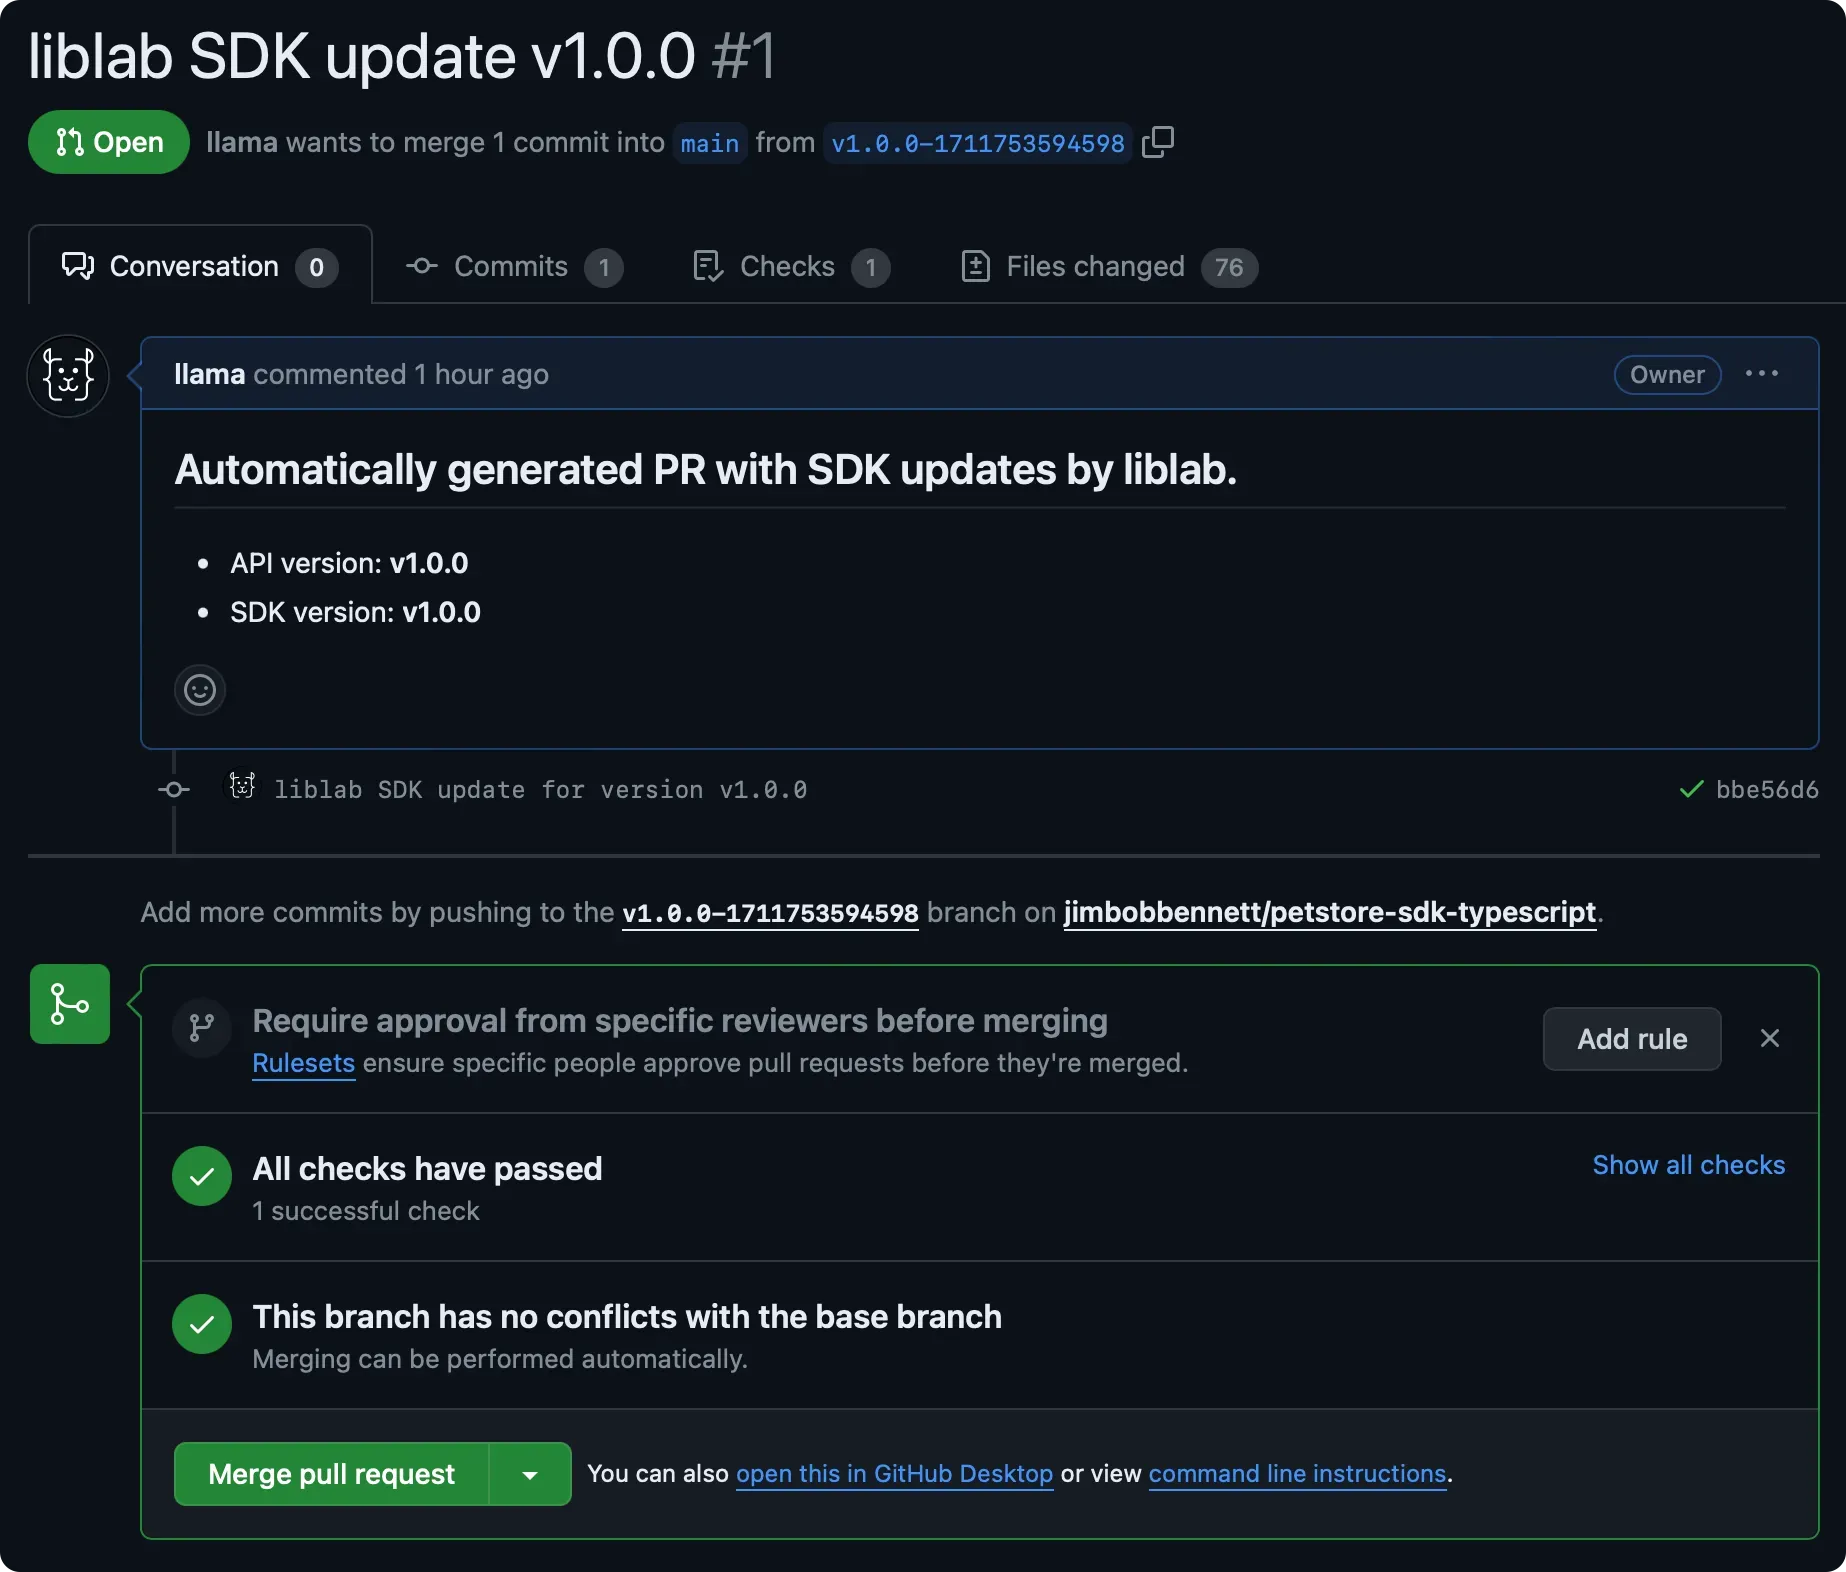Follow the Rulesets link
Screen dimensions: 1846x1572
coord(303,1063)
